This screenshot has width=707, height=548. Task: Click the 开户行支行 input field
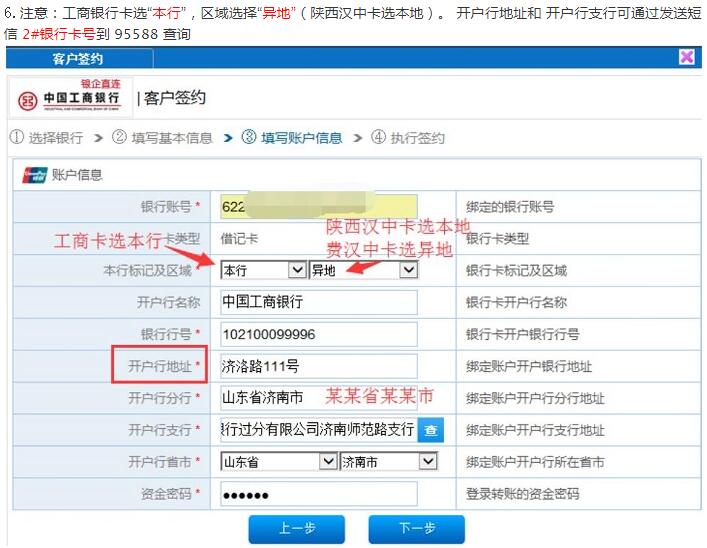(x=319, y=430)
